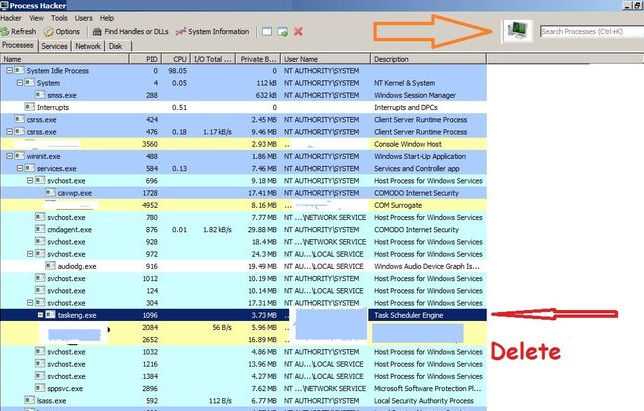Click the cmdagent.exe process icon
The image size is (644, 411).
[40, 229]
